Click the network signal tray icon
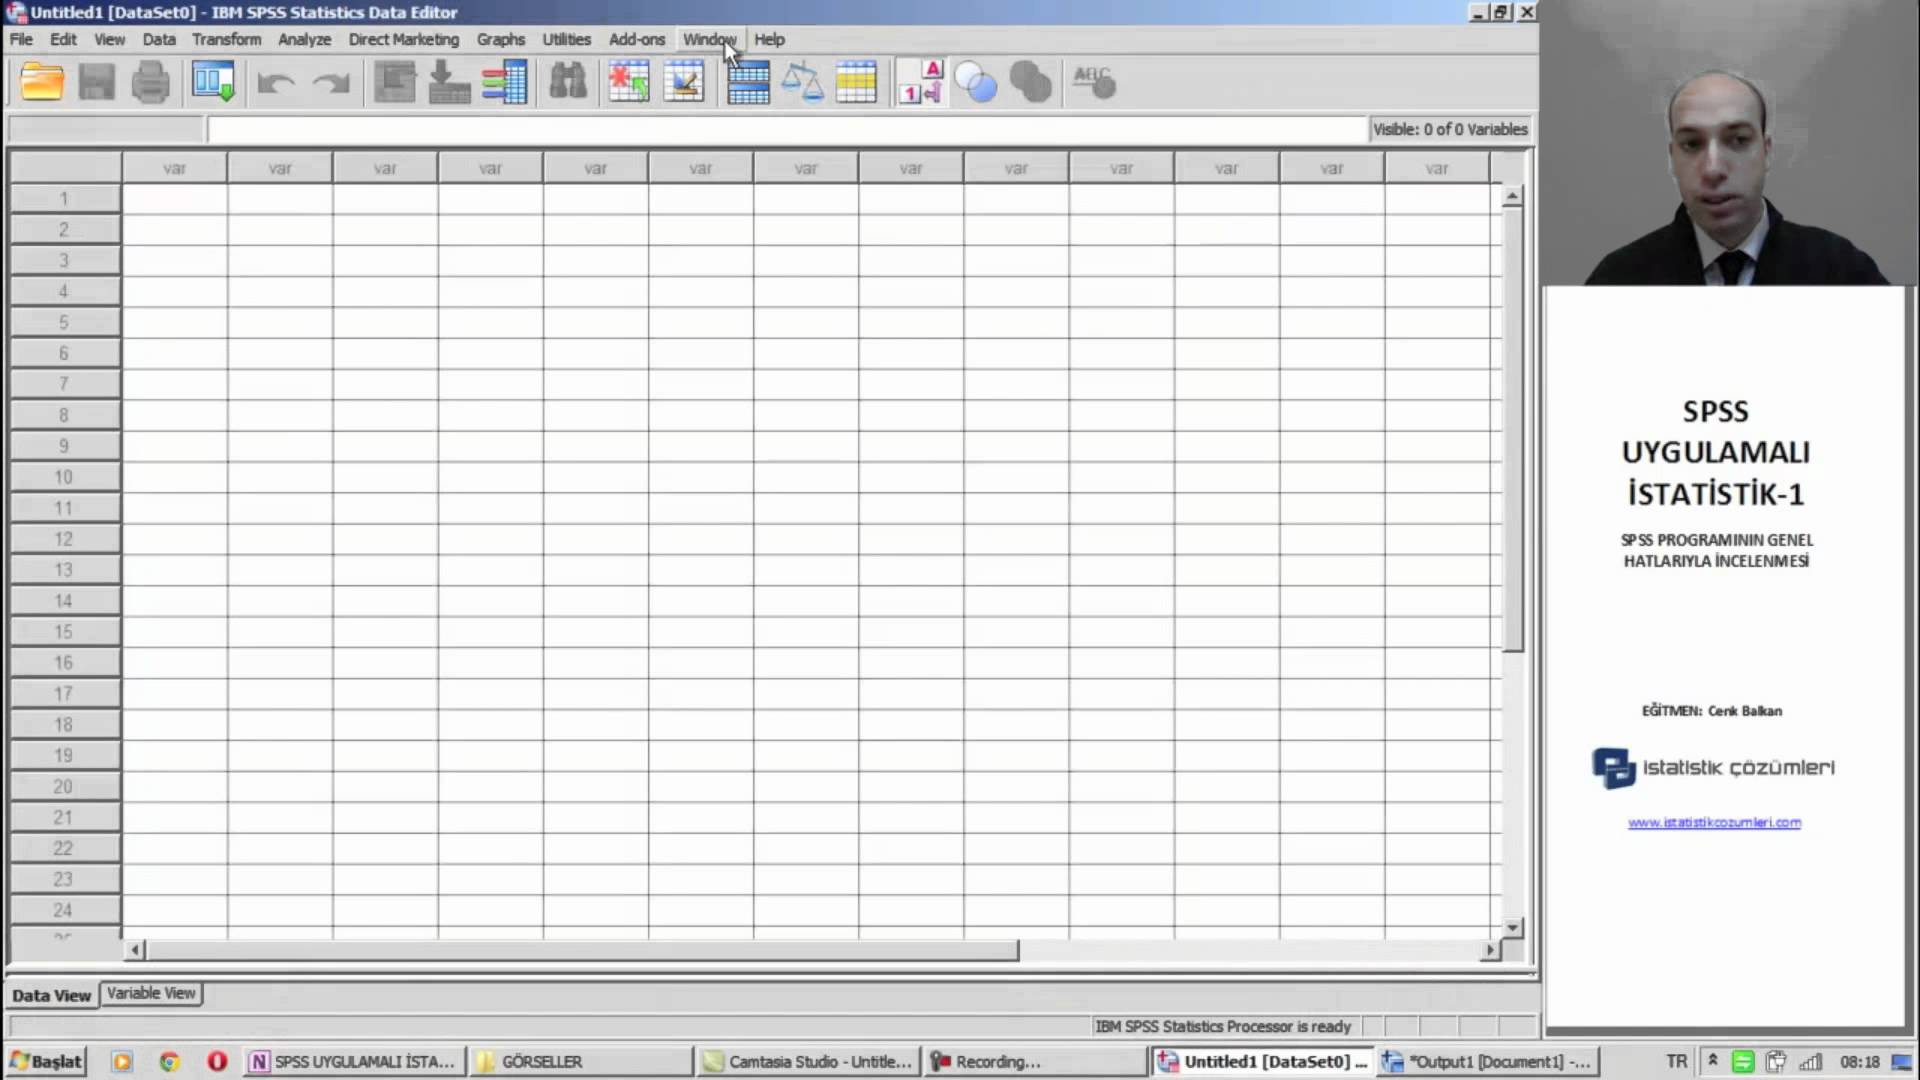This screenshot has height=1080, width=1920. (1810, 1061)
